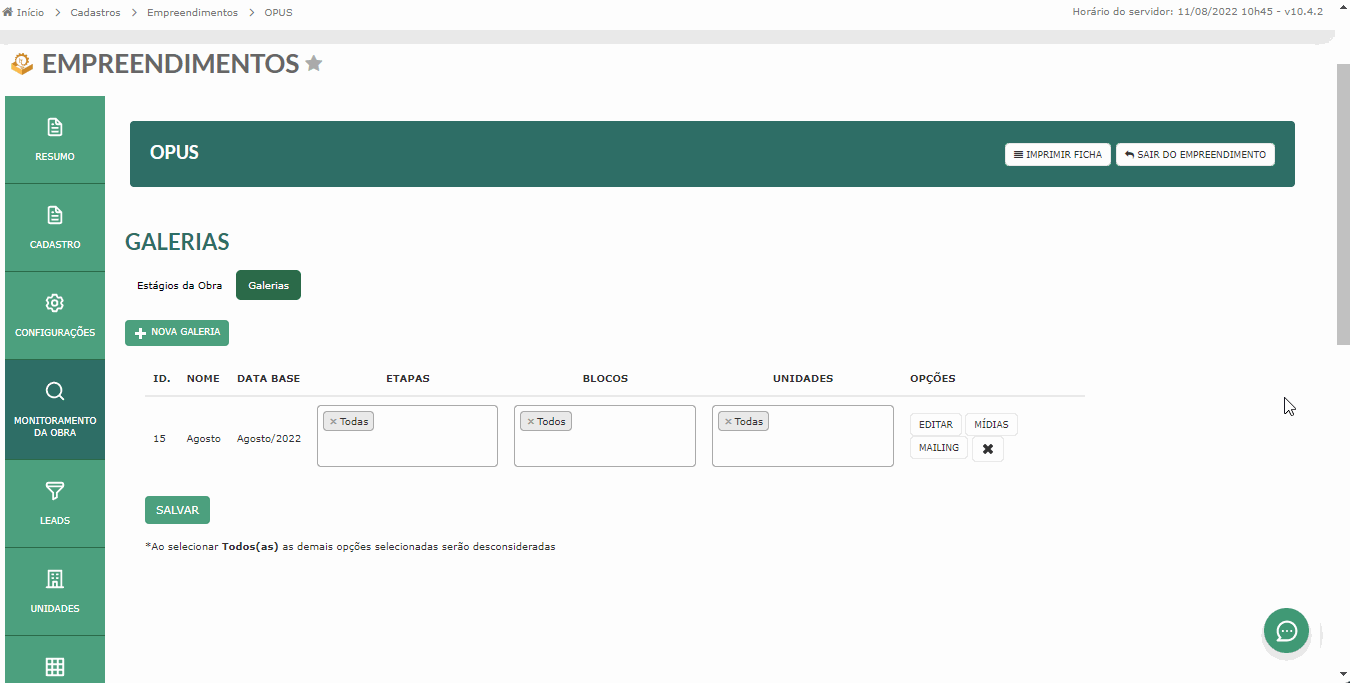Click the ID. column header
Image resolution: width=1350 pixels, height=683 pixels.
[x=162, y=379]
